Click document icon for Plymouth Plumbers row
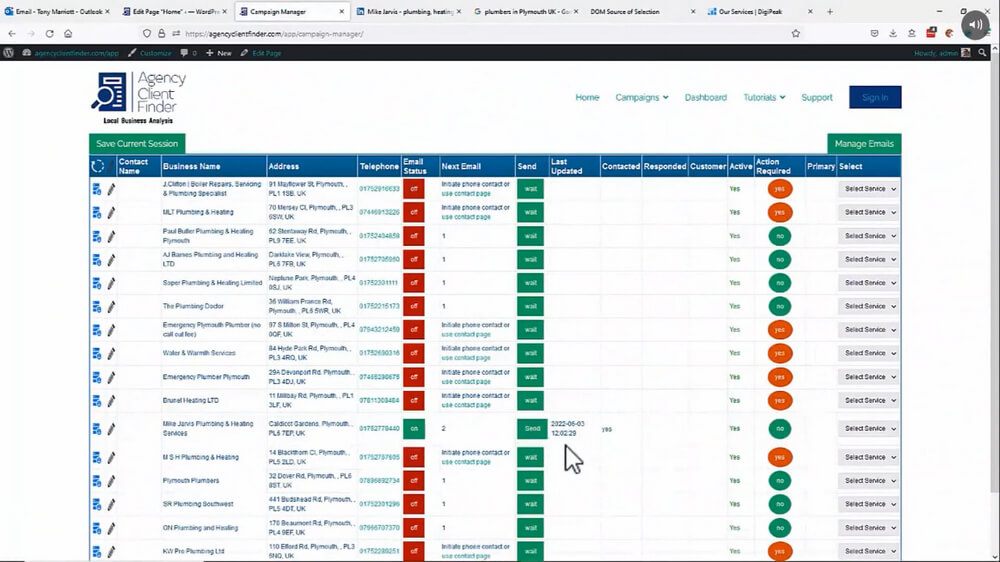Screen dimensions: 1000x562 97,481
